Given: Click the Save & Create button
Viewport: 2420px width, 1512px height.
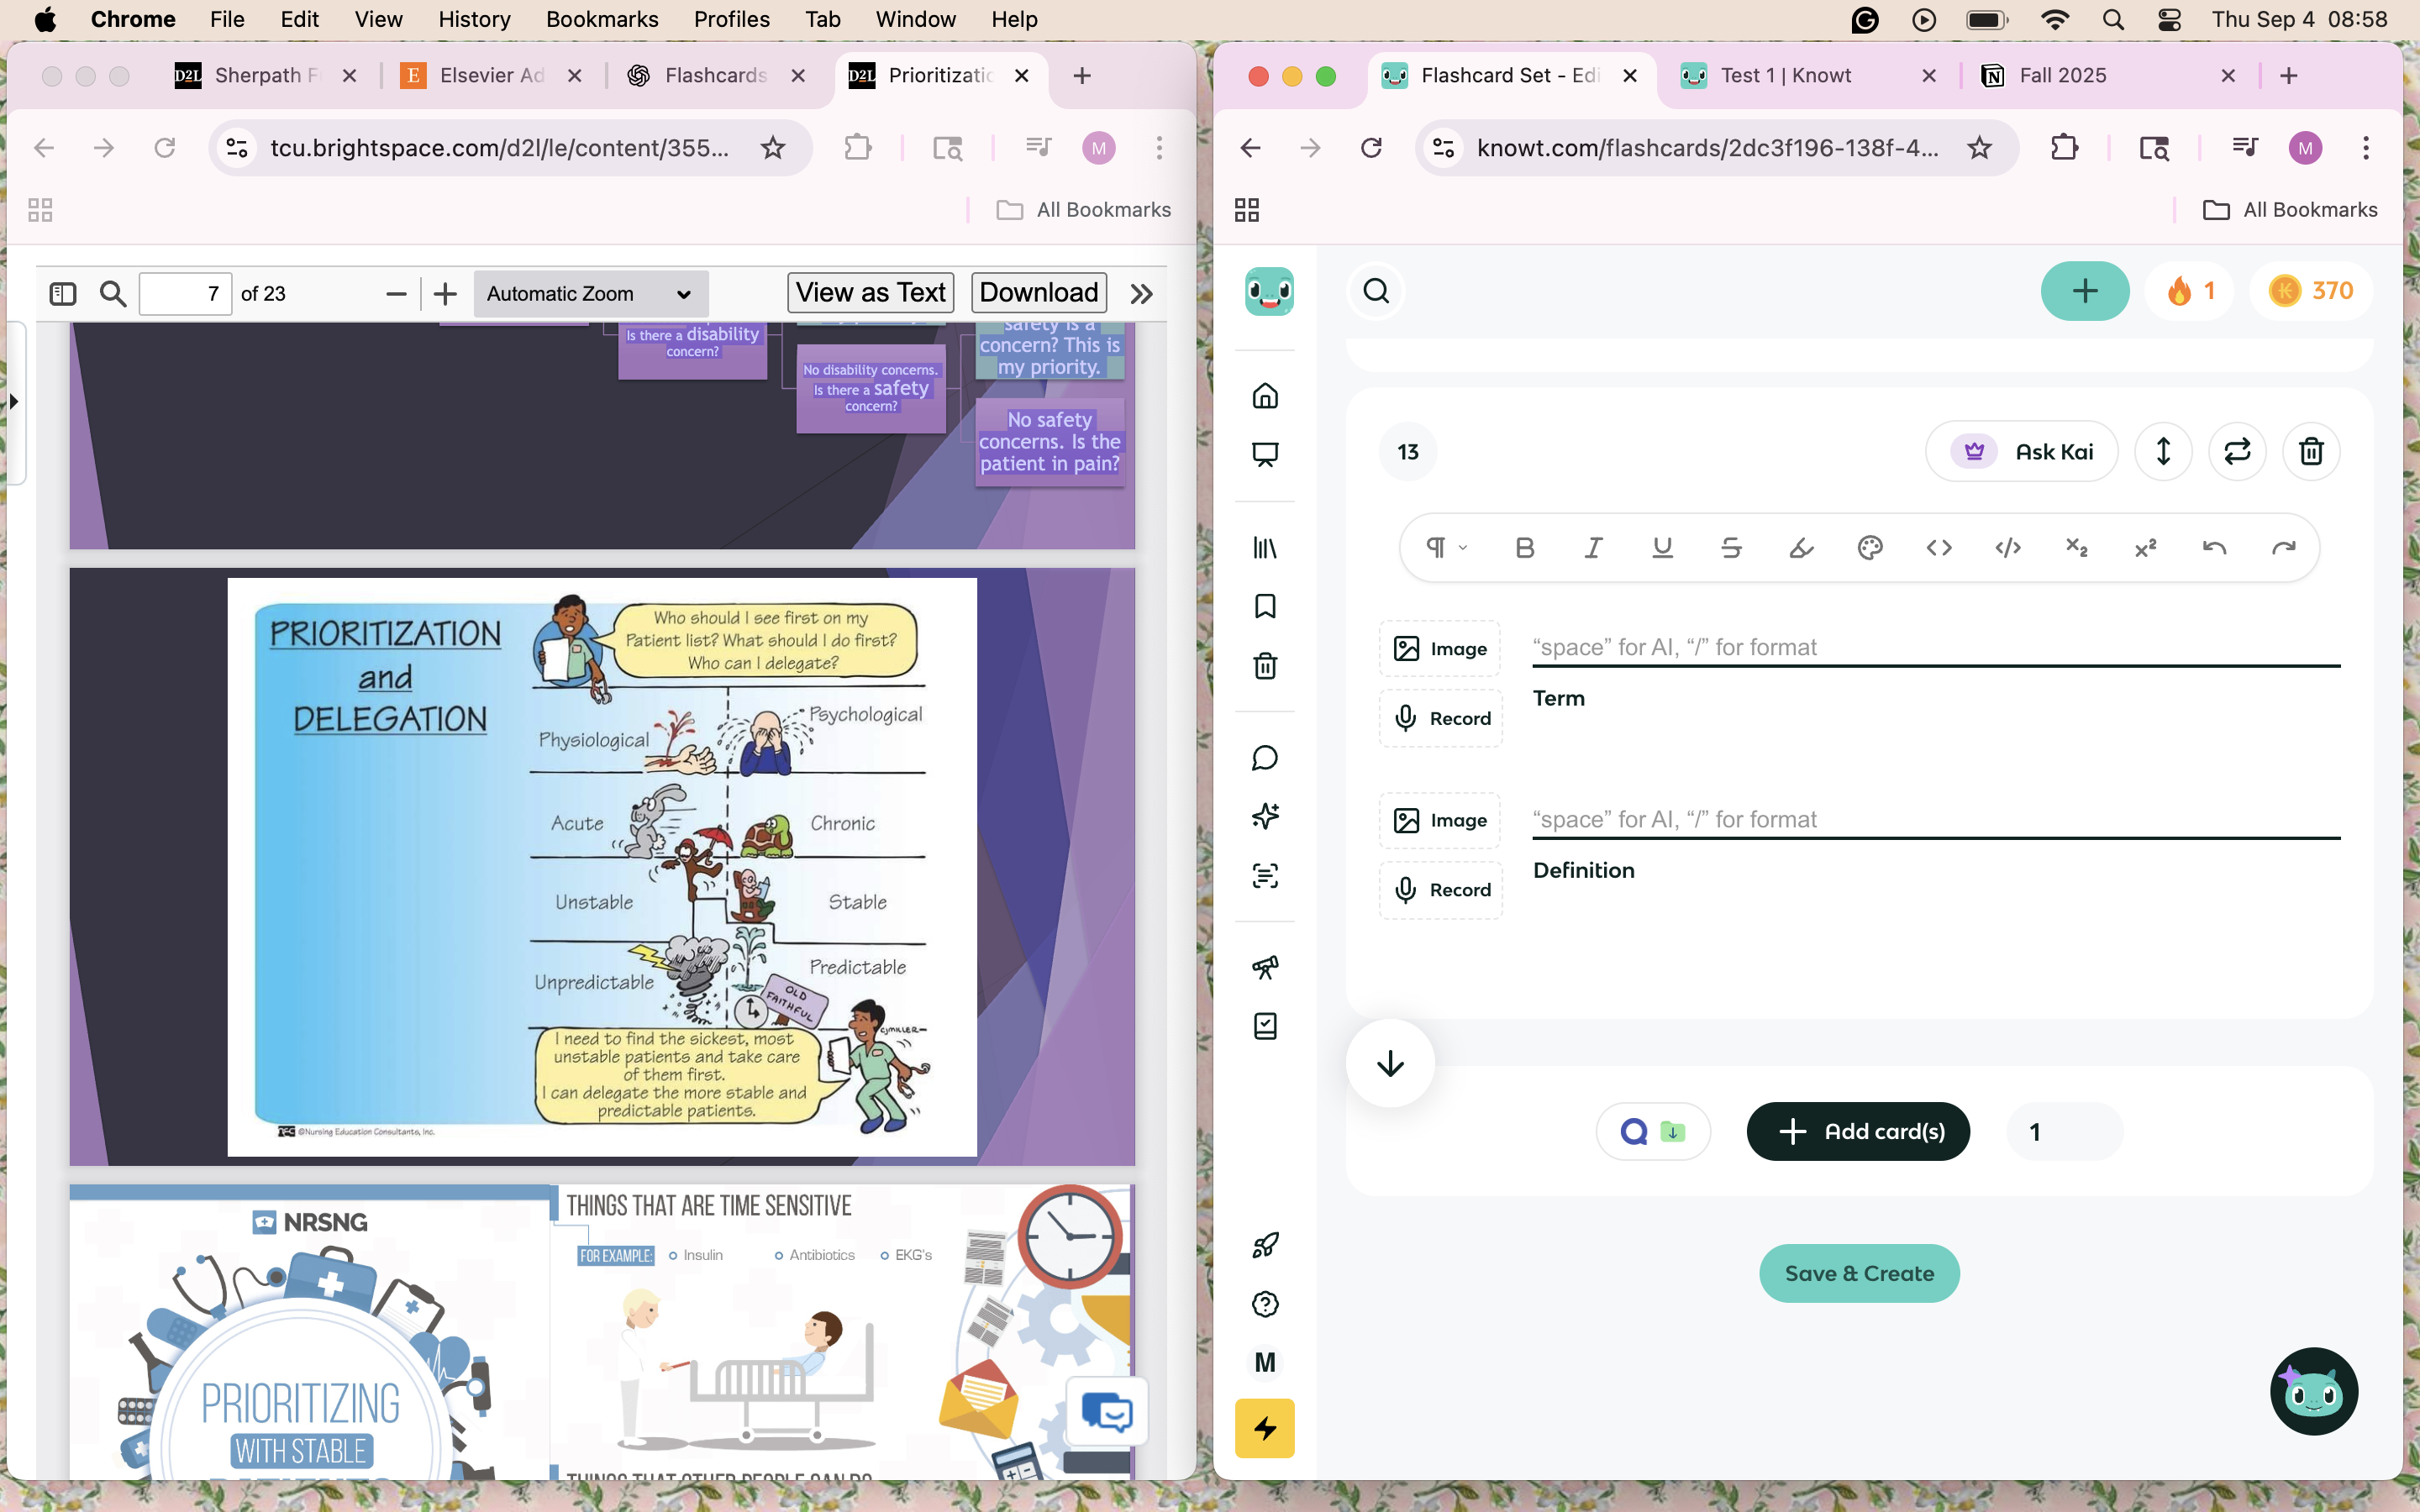Looking at the screenshot, I should pos(1858,1273).
